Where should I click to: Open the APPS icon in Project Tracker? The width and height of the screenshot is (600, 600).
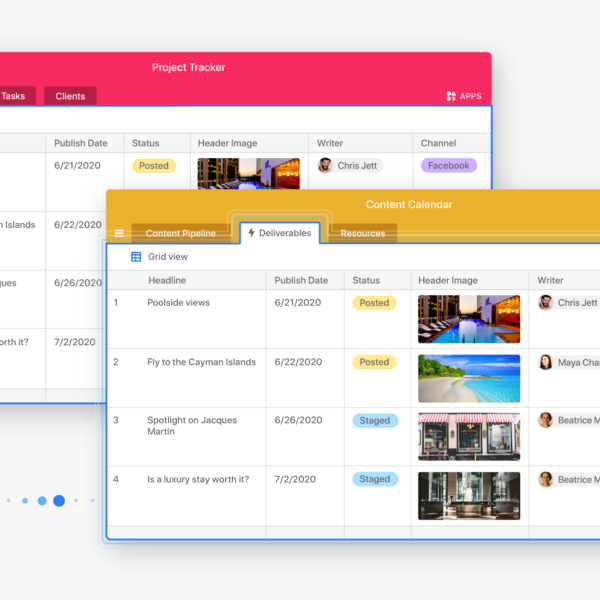[x=451, y=96]
